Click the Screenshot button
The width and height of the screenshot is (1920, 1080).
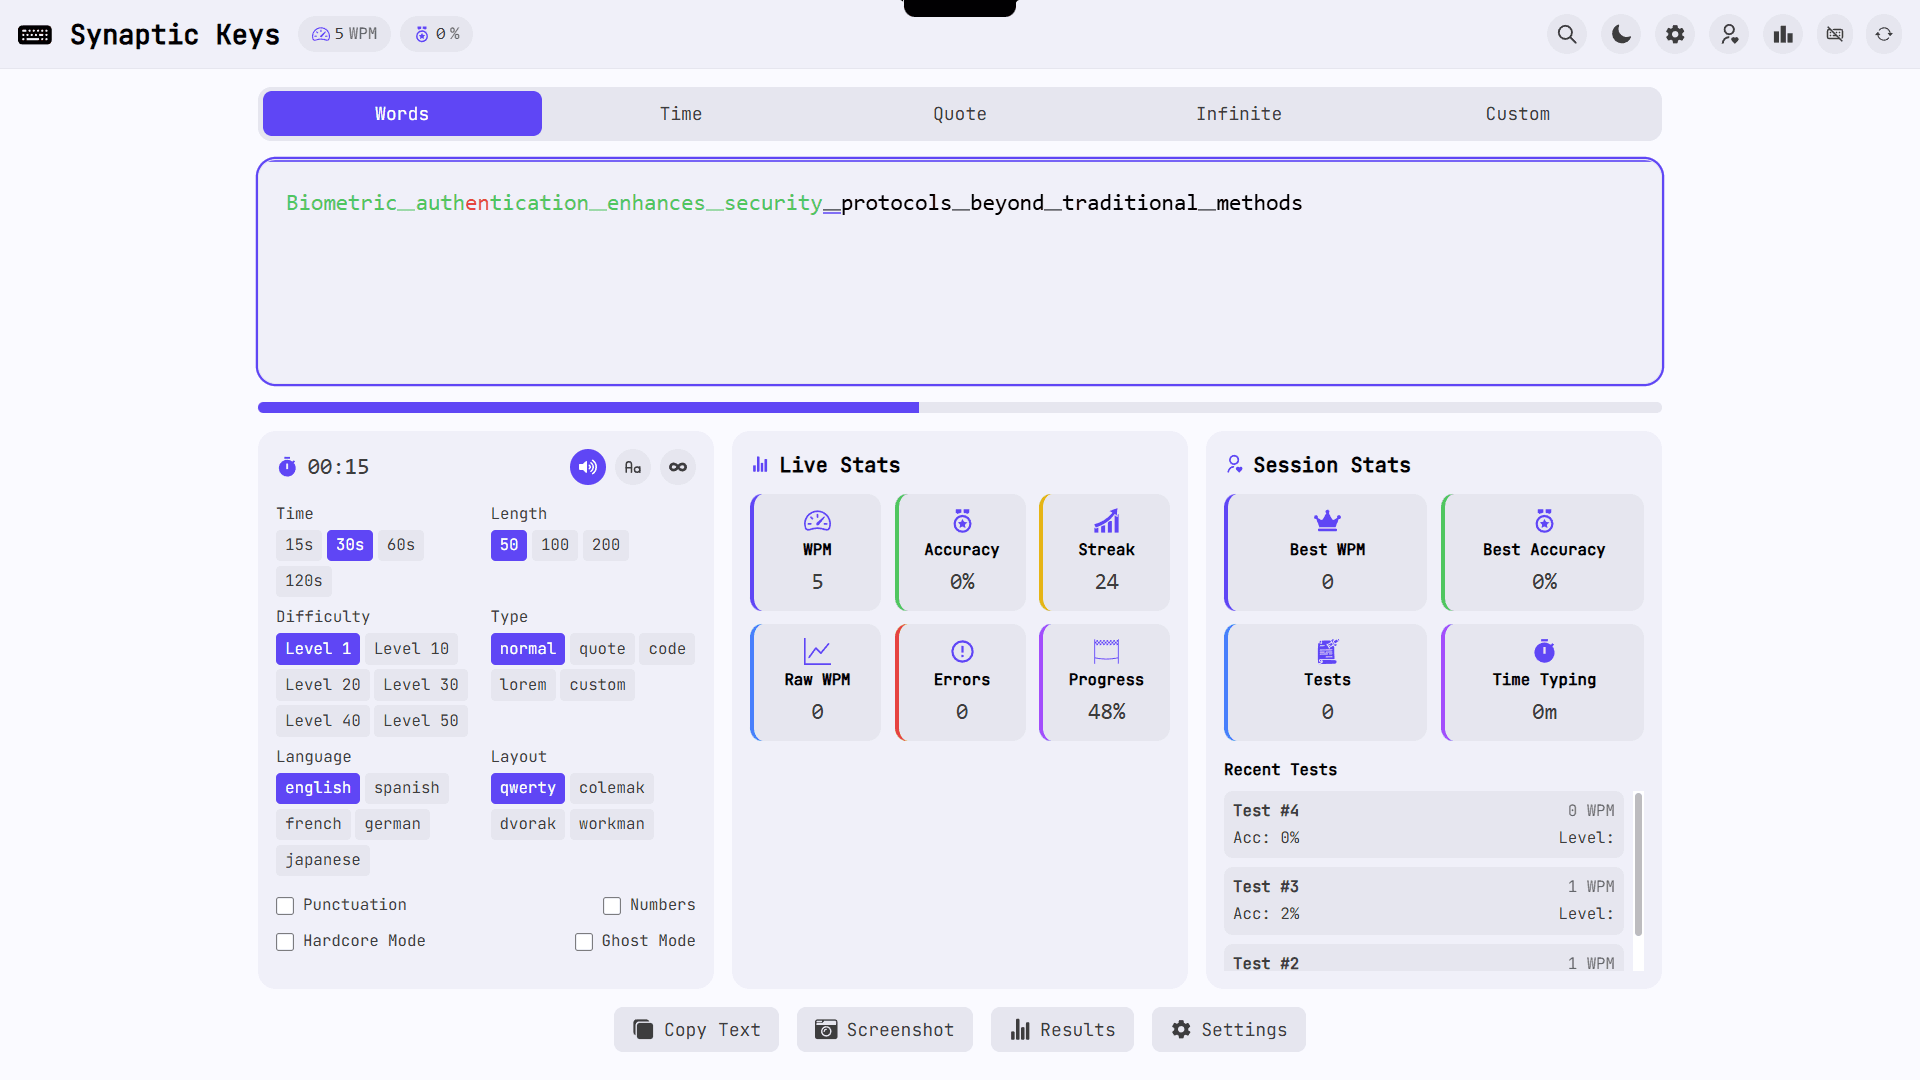[885, 1030]
